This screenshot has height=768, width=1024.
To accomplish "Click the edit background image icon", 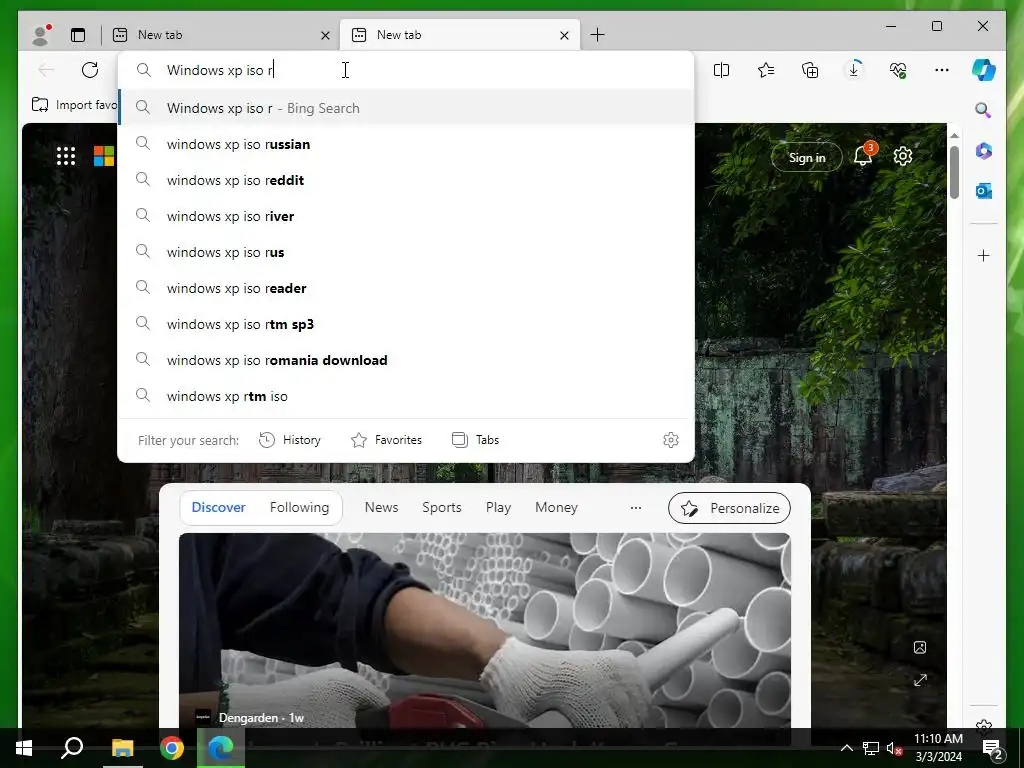I will coord(920,647).
